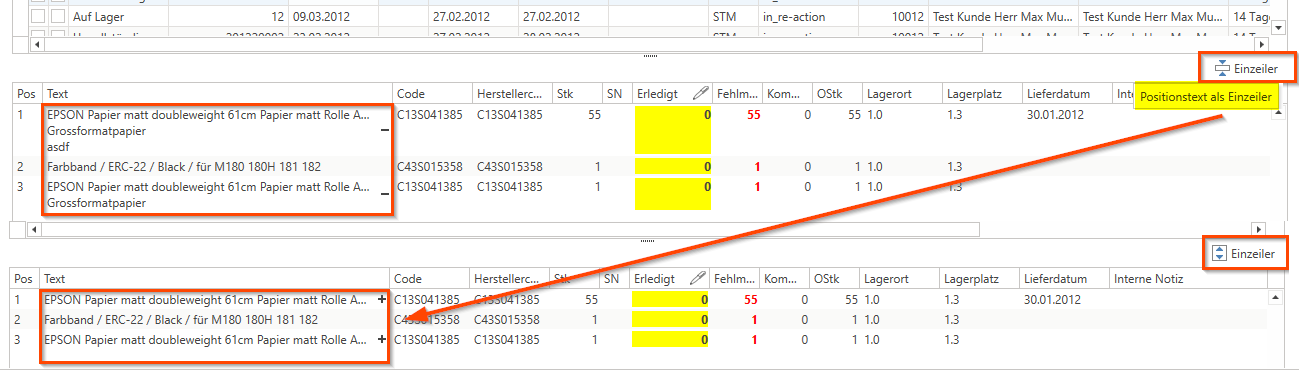Click right arrow of expanded table's horizontal scrollbar
The width and height of the screenshot is (1299, 374).
tap(1259, 229)
